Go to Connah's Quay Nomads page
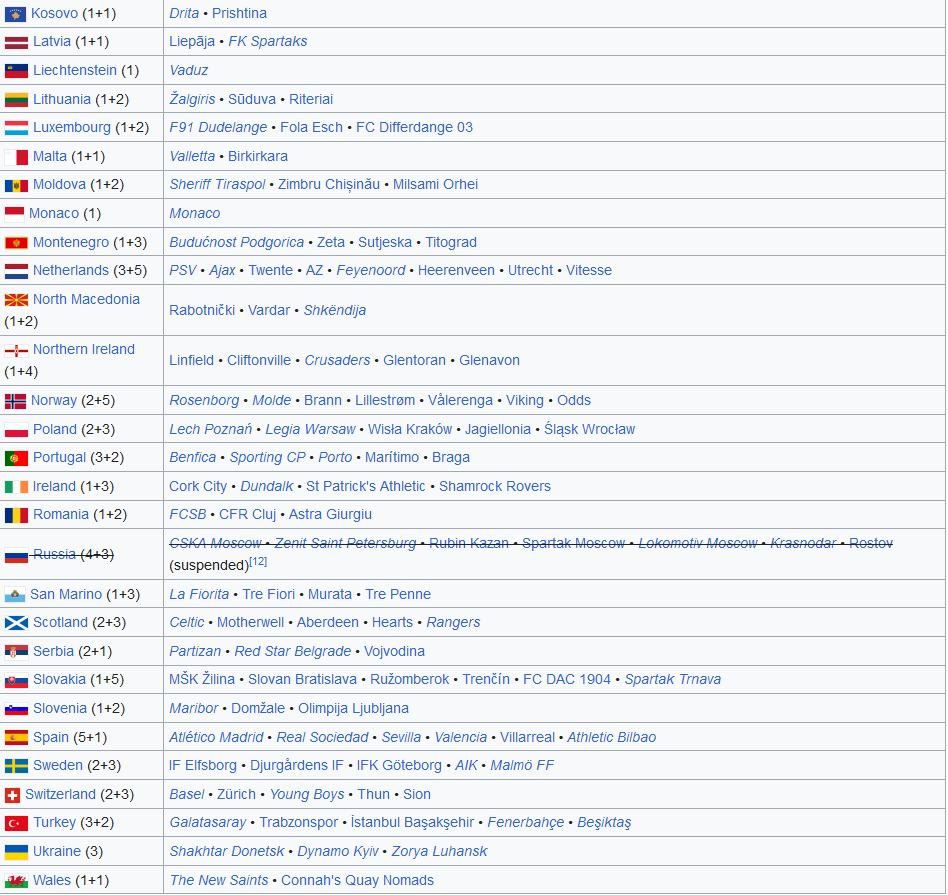This screenshot has width=948, height=895. (x=357, y=881)
